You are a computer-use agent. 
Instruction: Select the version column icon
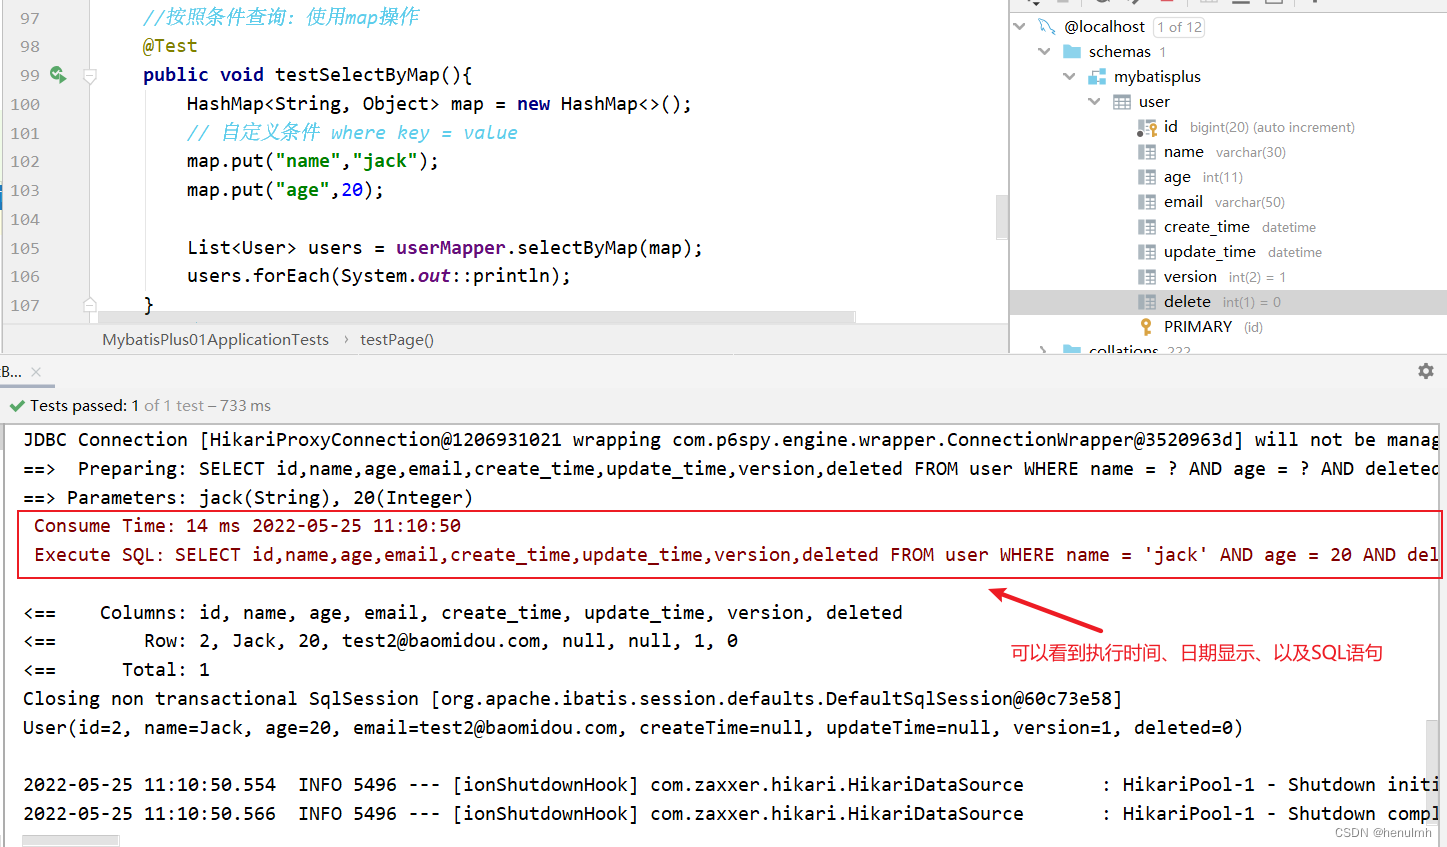tap(1147, 277)
